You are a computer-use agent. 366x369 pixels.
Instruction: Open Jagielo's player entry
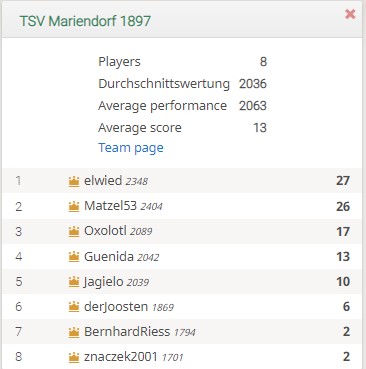click(x=103, y=282)
